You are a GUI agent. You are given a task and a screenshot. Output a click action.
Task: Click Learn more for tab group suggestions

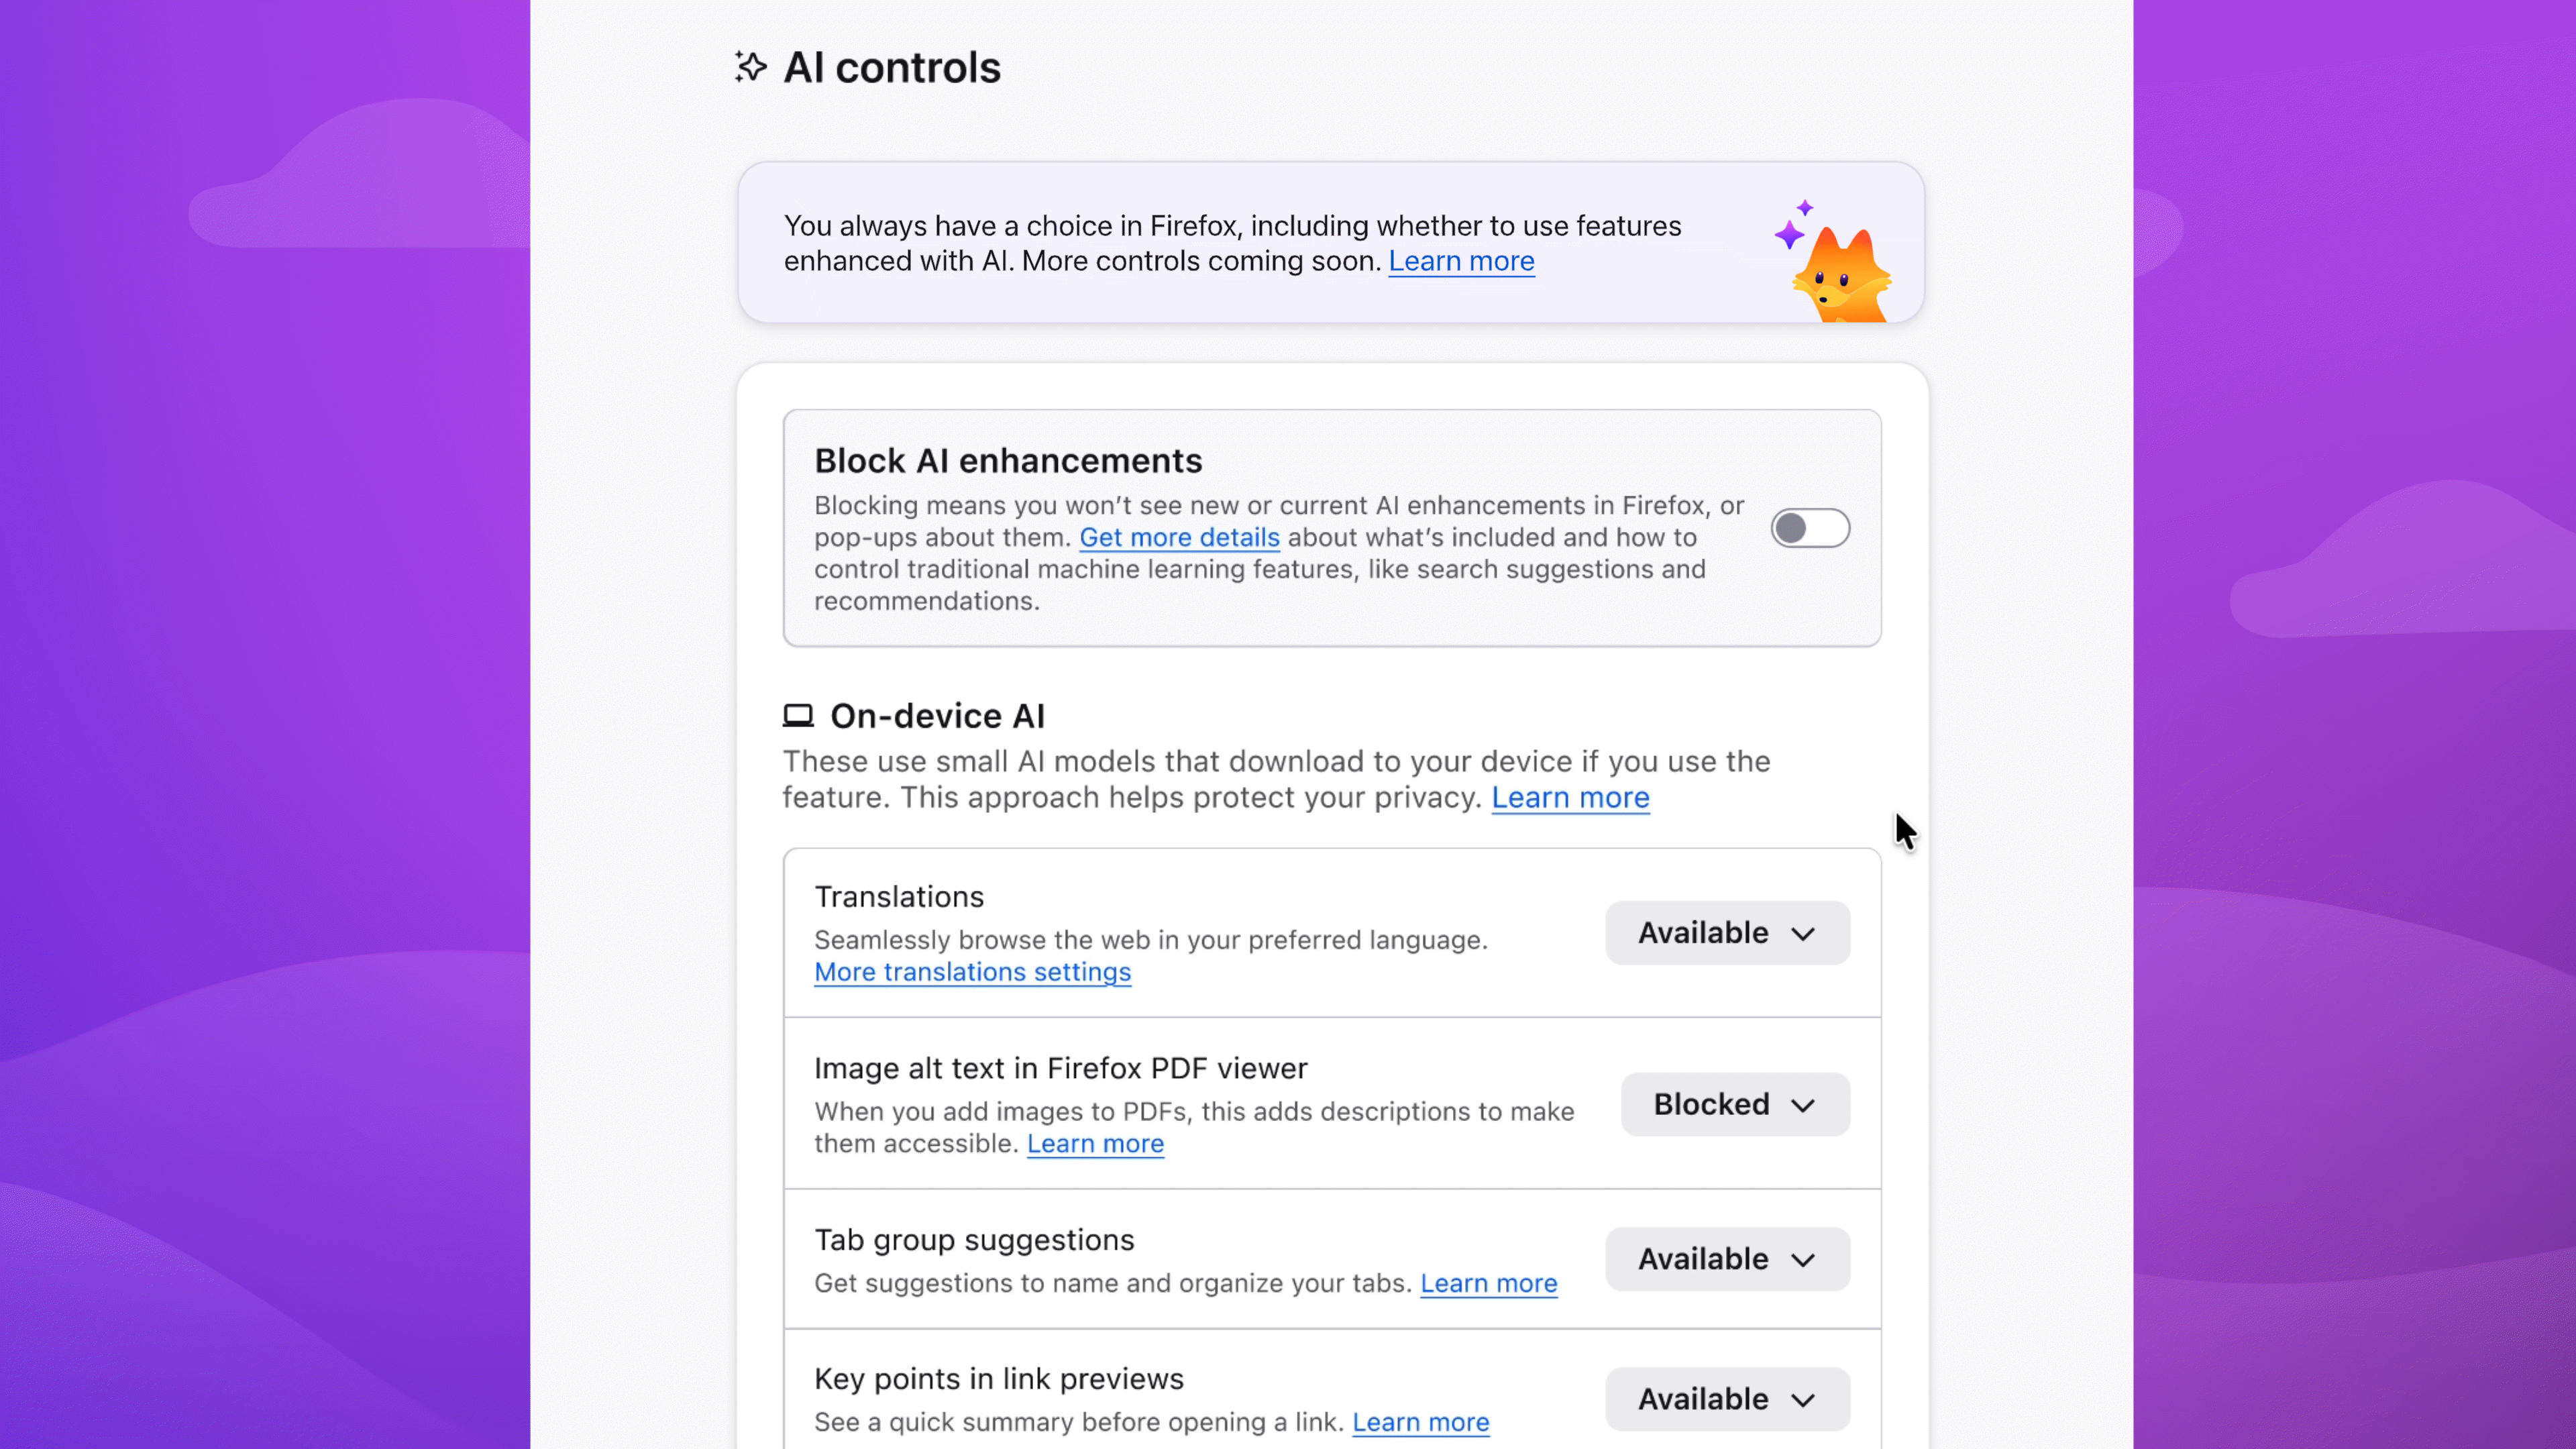[x=1488, y=1283]
